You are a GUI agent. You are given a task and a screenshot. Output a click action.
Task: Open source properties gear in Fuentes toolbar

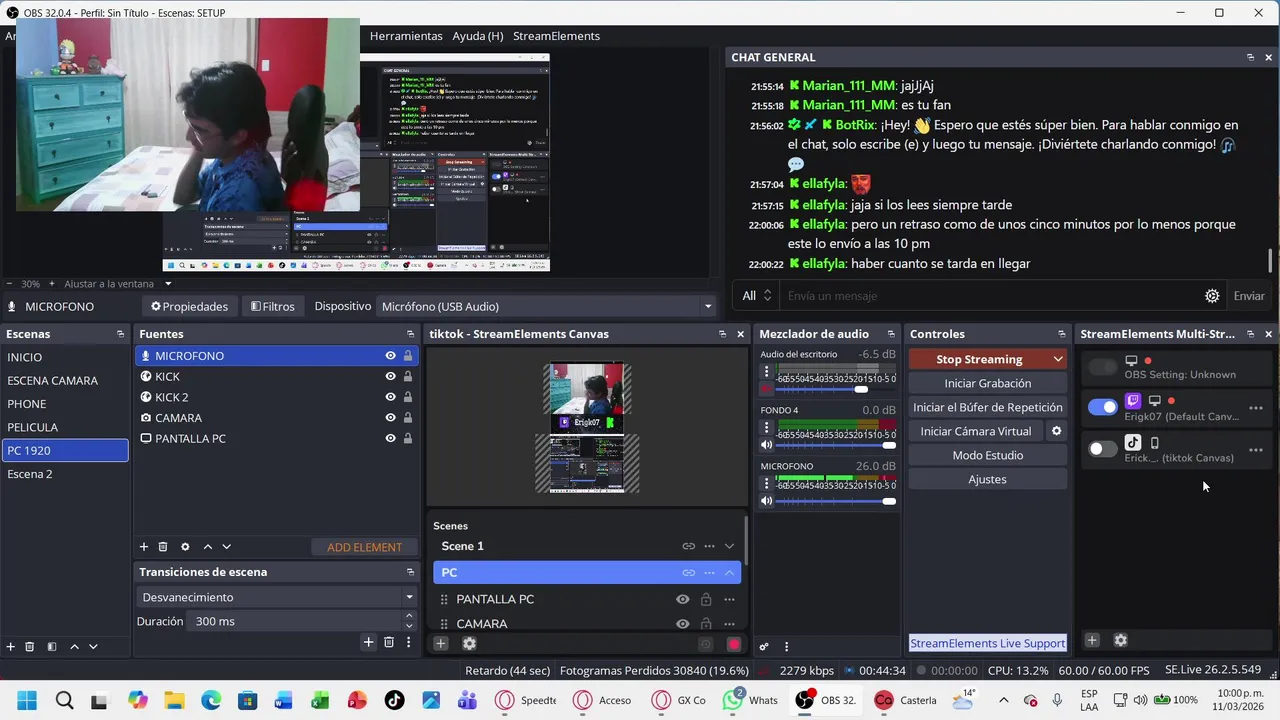pyautogui.click(x=185, y=547)
